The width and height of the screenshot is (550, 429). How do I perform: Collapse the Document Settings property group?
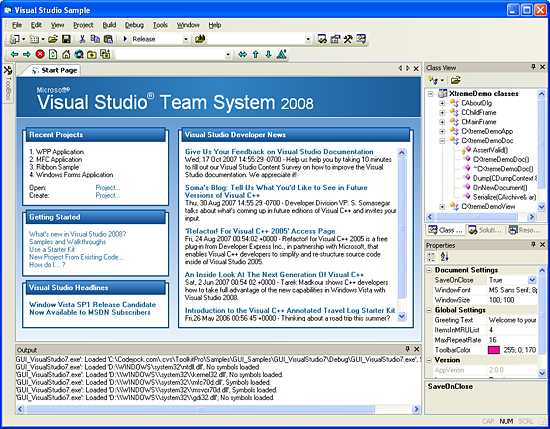tap(429, 270)
